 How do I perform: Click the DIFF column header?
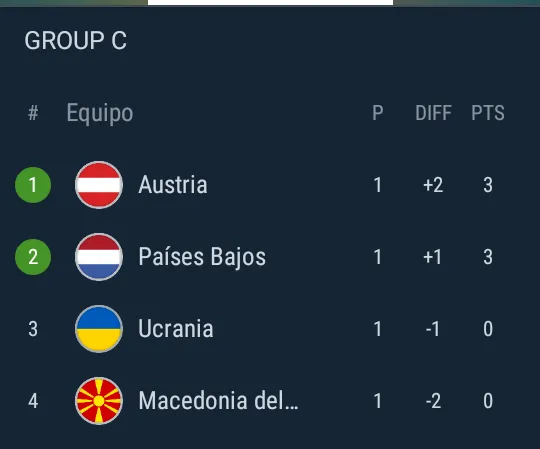click(x=433, y=113)
